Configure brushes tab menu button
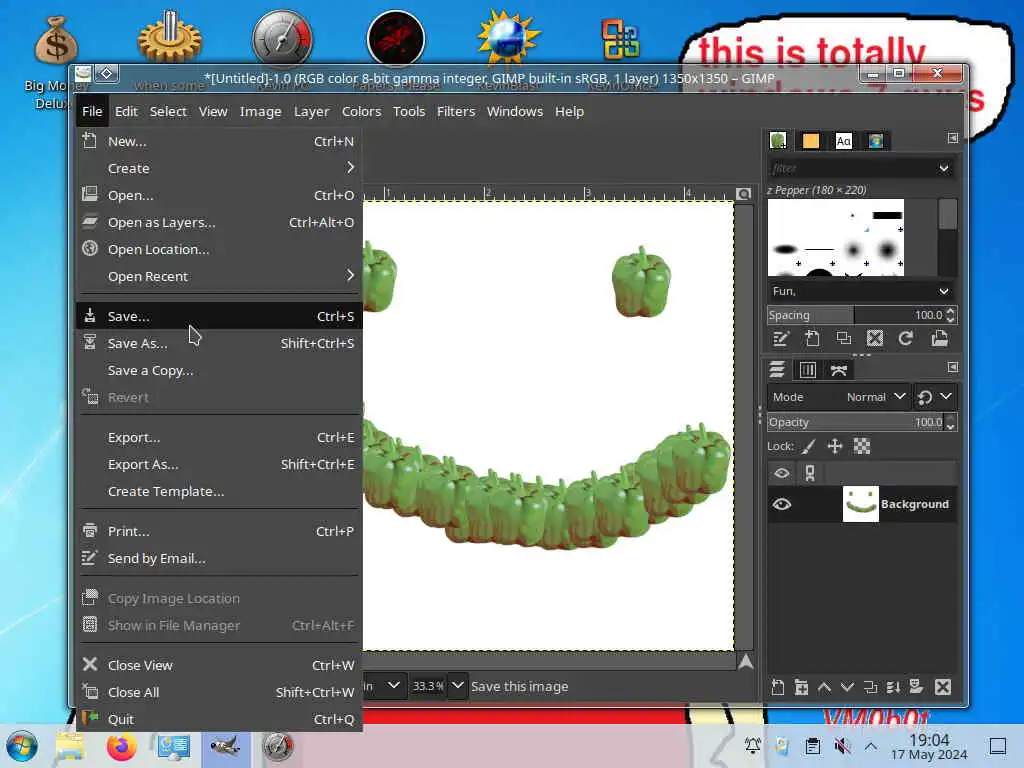Screen dimensions: 1024x768 point(953,138)
